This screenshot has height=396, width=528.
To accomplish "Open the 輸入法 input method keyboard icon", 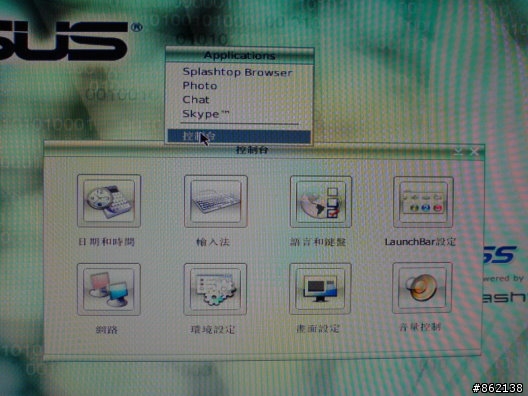I will click(216, 201).
